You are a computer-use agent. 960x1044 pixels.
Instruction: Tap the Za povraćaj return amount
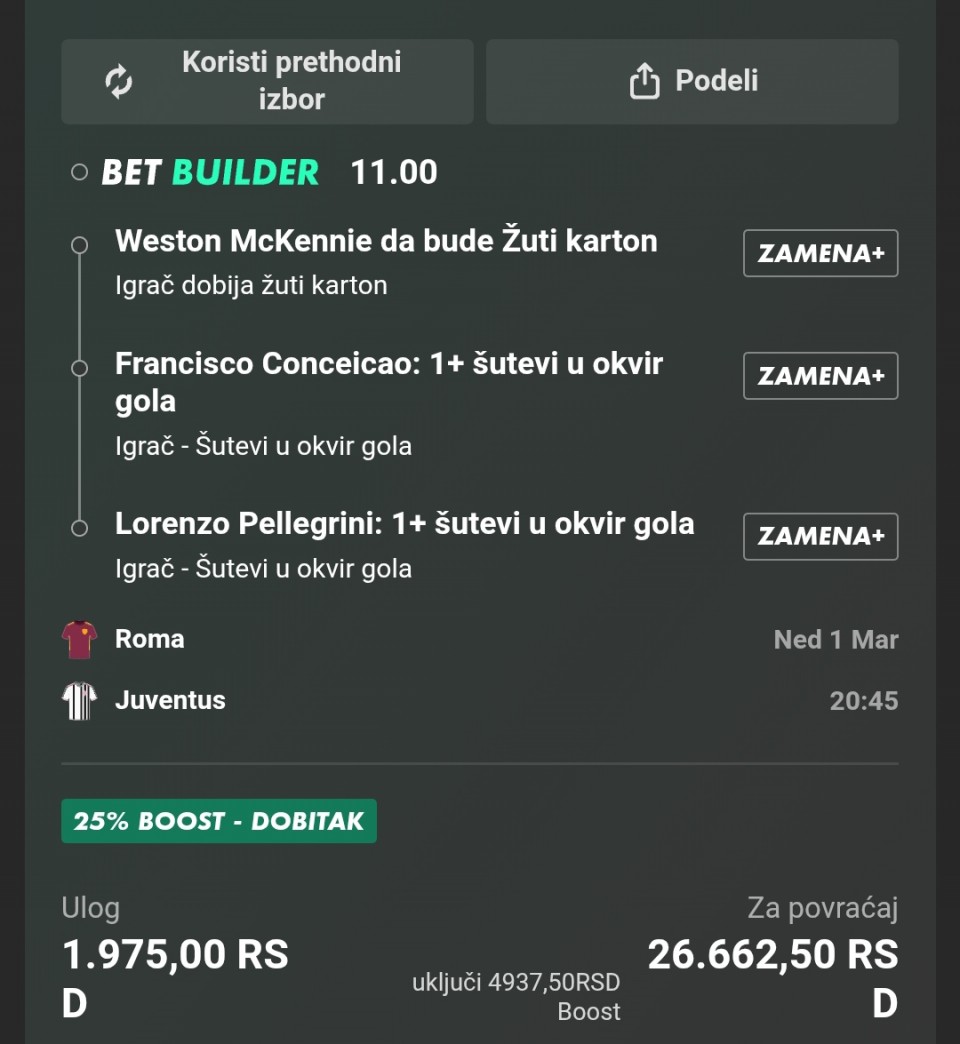pyautogui.click(x=772, y=955)
